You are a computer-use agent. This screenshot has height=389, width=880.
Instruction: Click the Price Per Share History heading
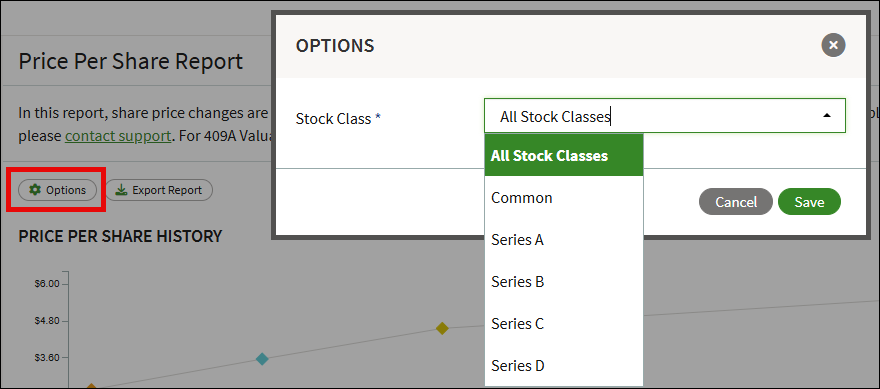pyautogui.click(x=120, y=236)
